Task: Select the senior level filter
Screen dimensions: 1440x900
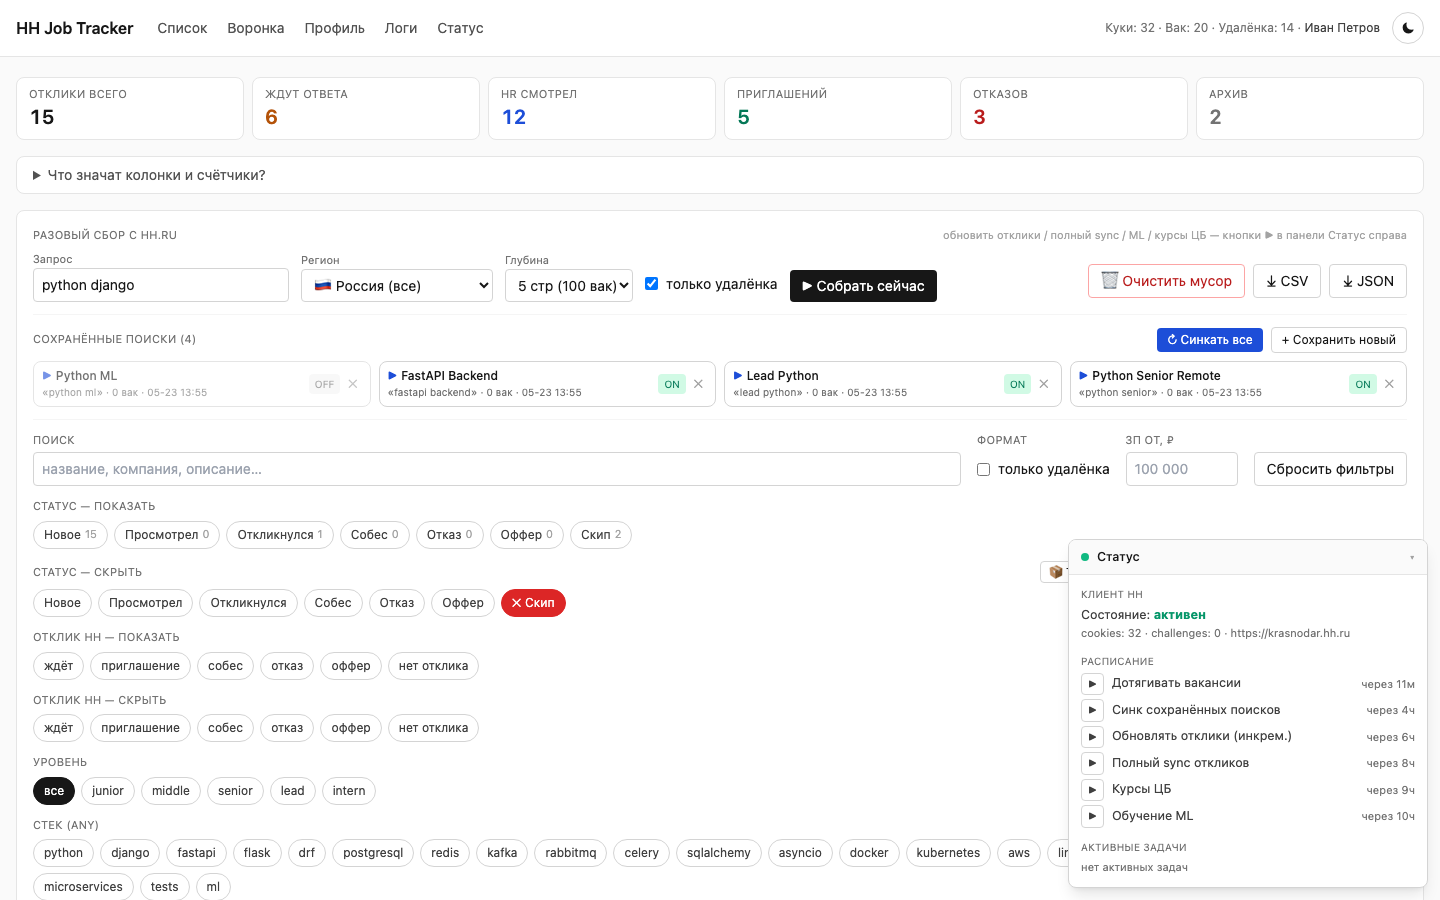Action: (235, 791)
